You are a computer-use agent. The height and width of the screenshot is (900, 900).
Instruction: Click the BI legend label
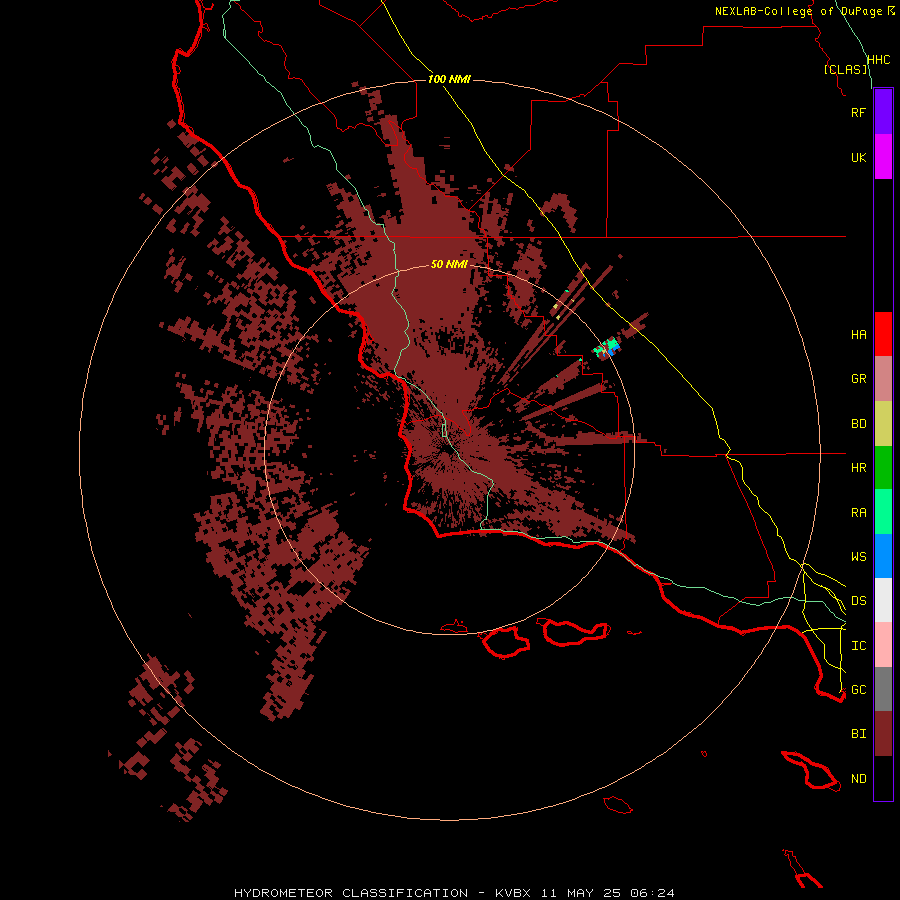(x=858, y=734)
